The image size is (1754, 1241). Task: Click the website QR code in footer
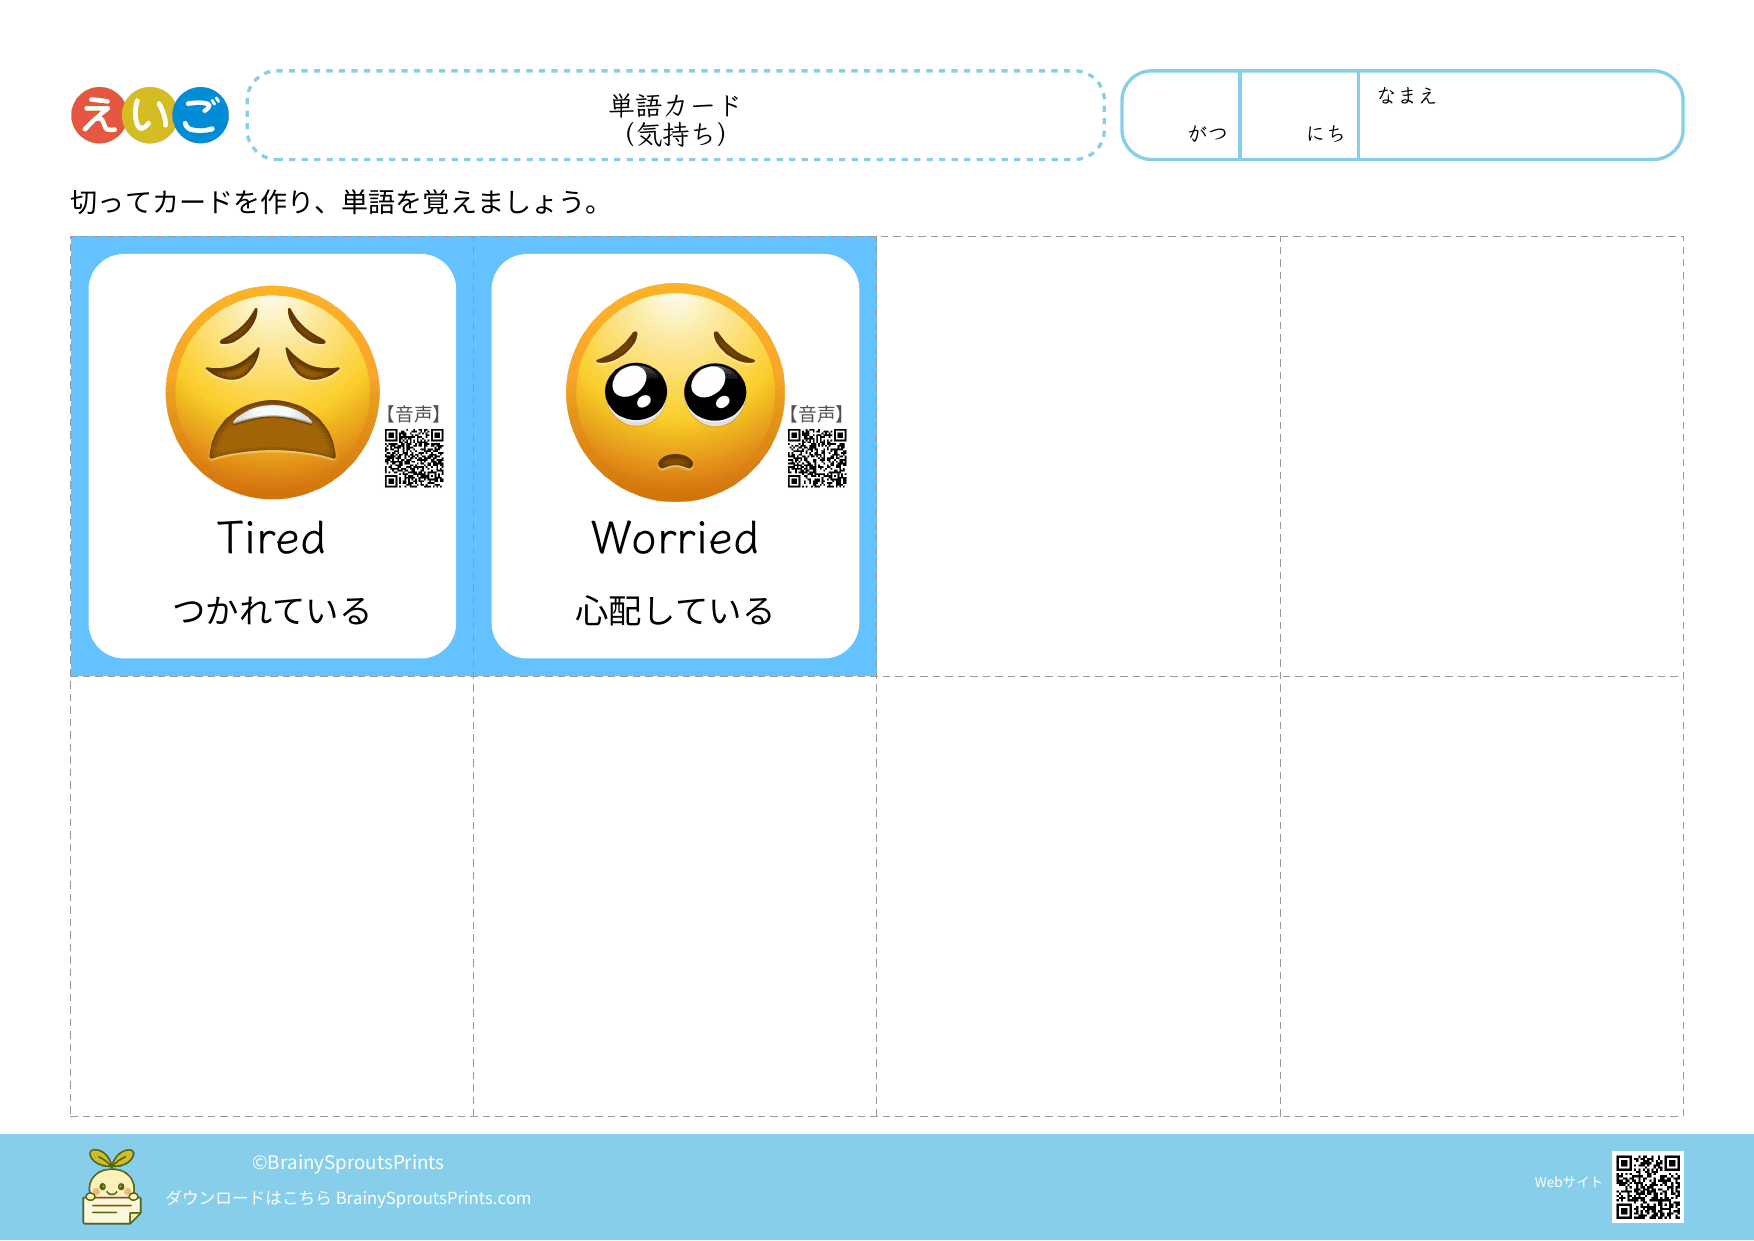tap(1647, 1186)
